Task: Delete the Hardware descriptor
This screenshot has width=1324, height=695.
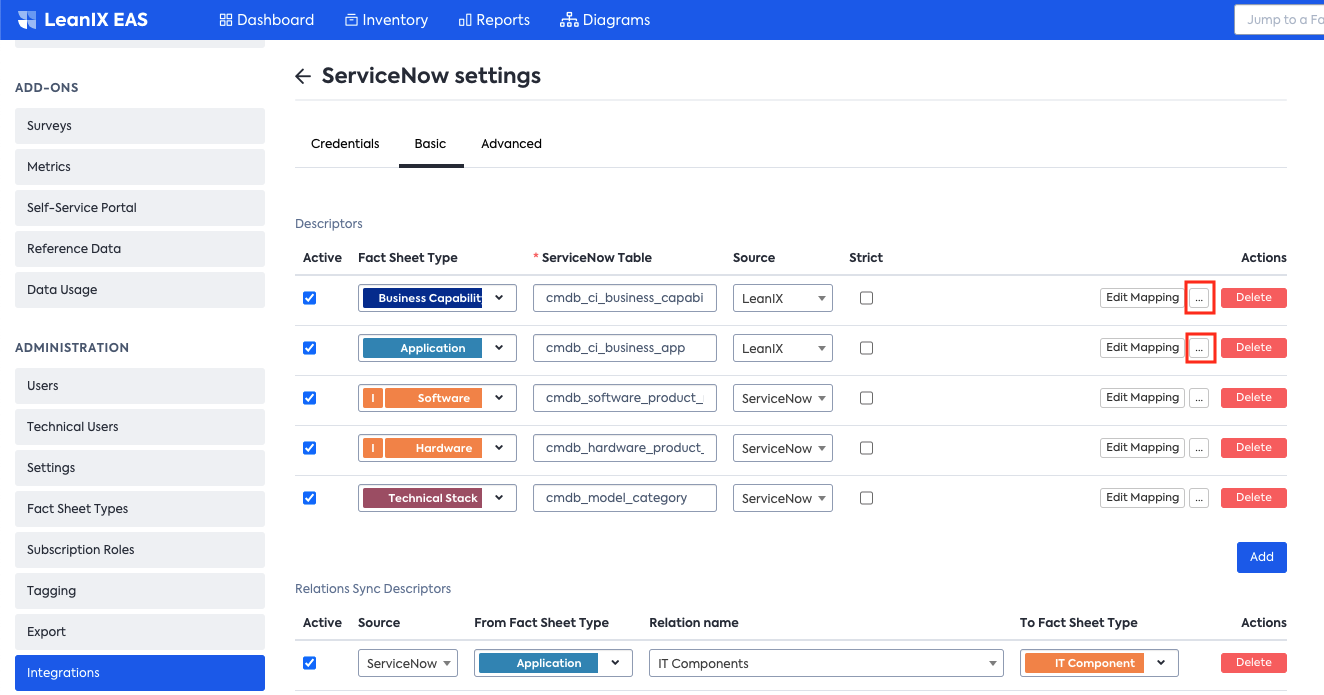Action: click(1254, 448)
